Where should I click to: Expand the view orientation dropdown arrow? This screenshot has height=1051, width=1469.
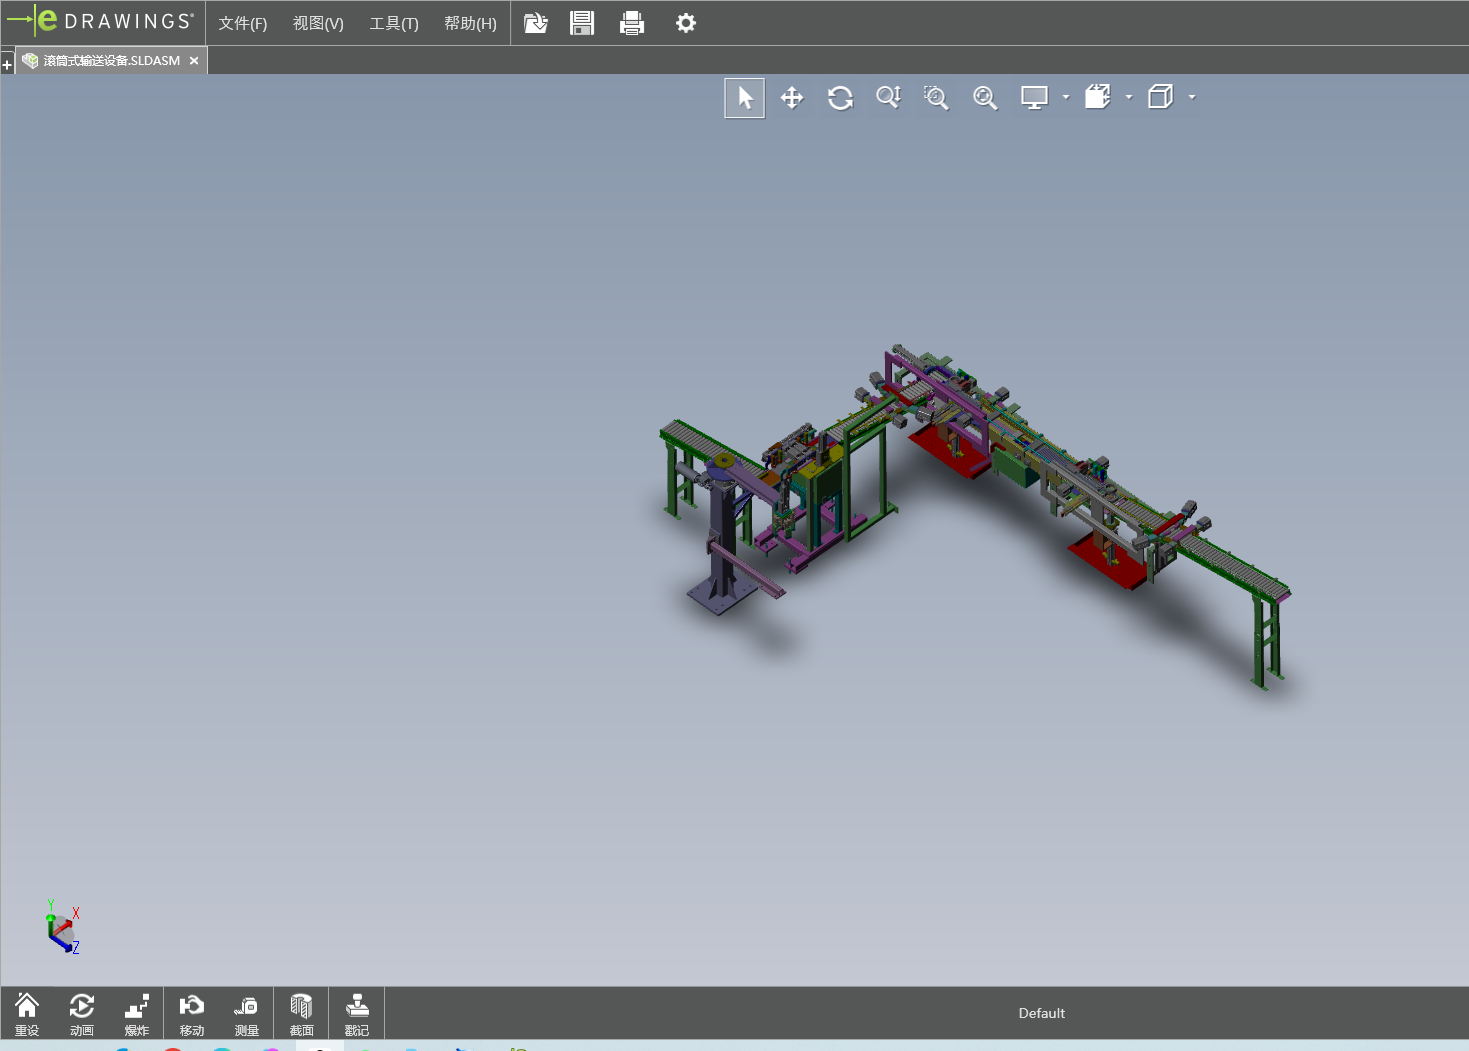click(x=1129, y=98)
